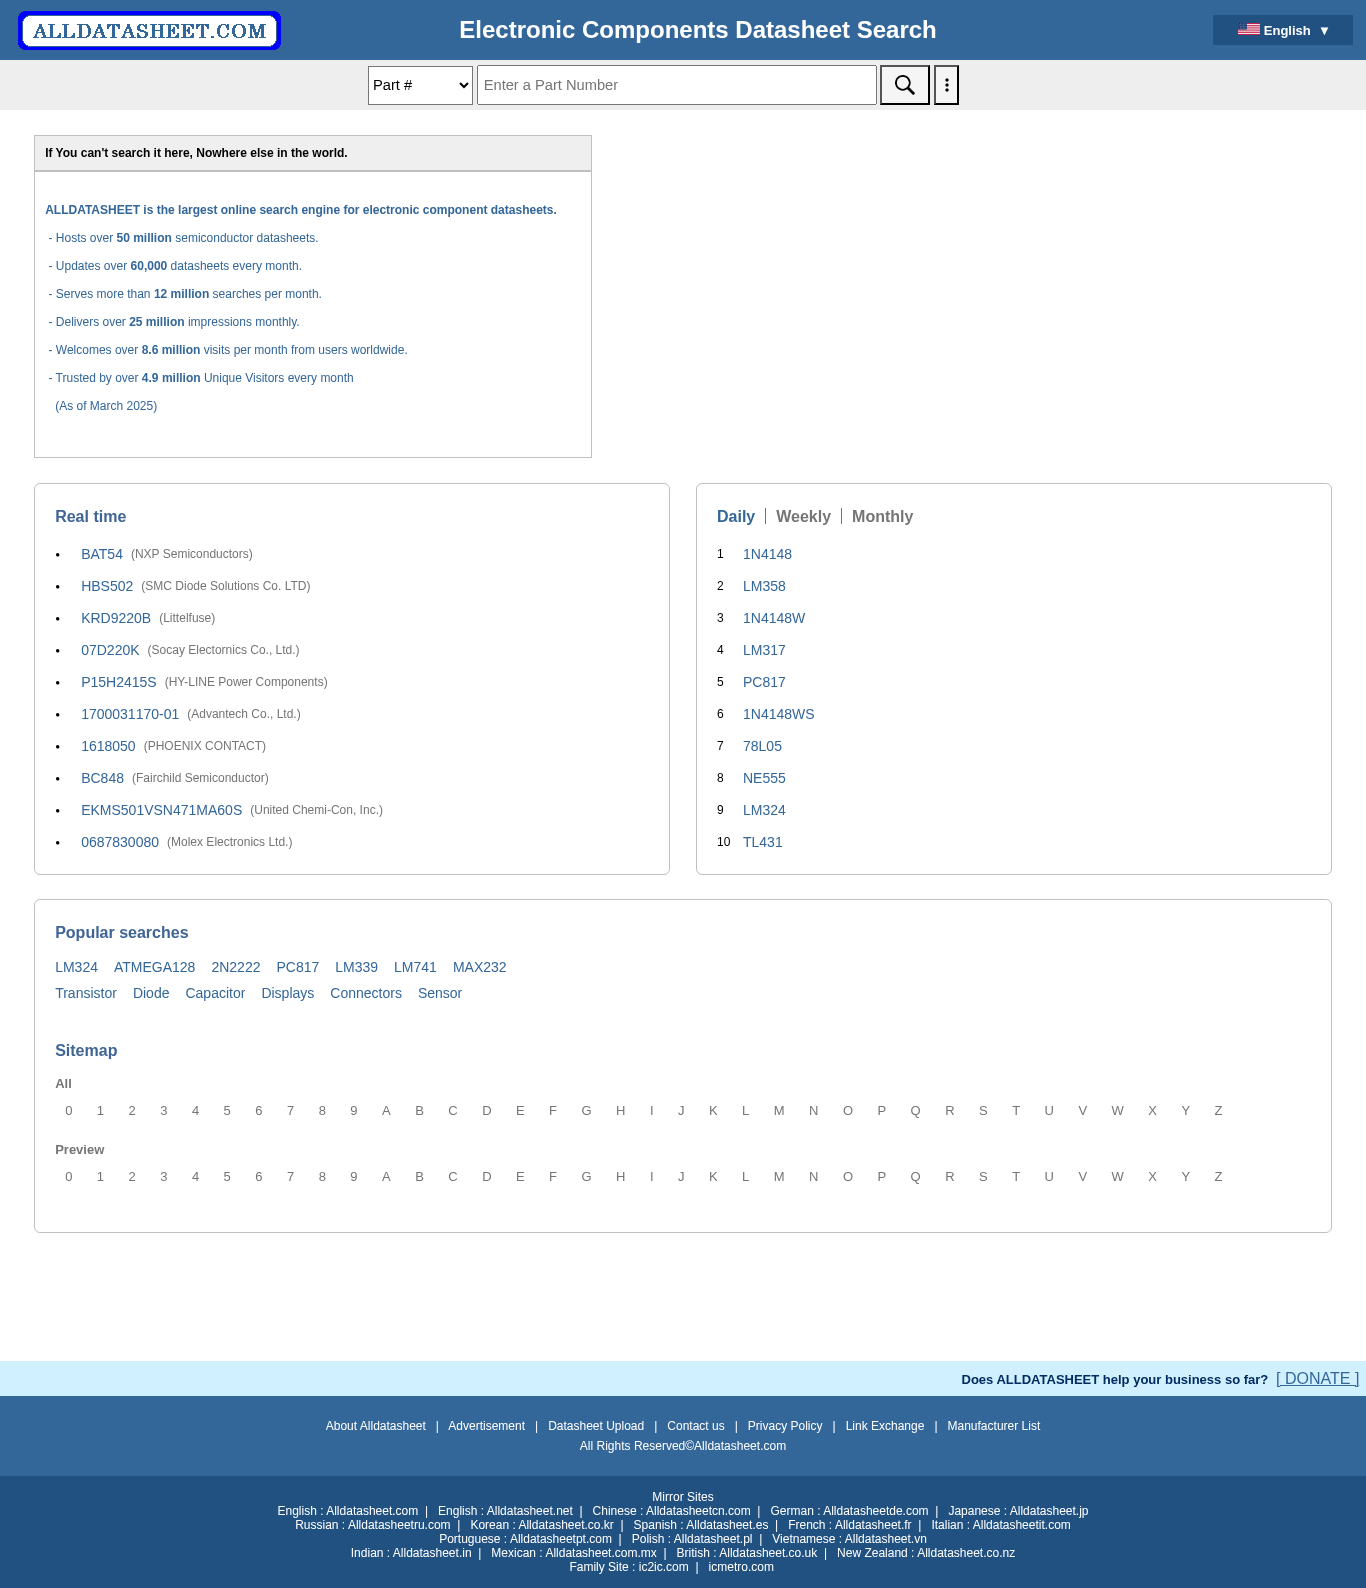The height and width of the screenshot is (1588, 1366).
Task: Open letter T in the Preview sitemap row
Action: click(x=1016, y=1177)
